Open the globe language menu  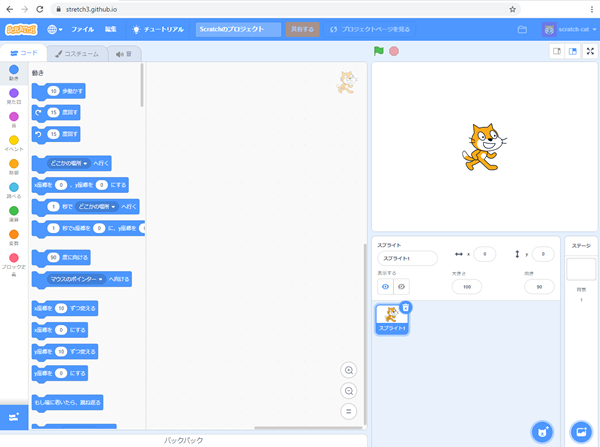click(55, 29)
